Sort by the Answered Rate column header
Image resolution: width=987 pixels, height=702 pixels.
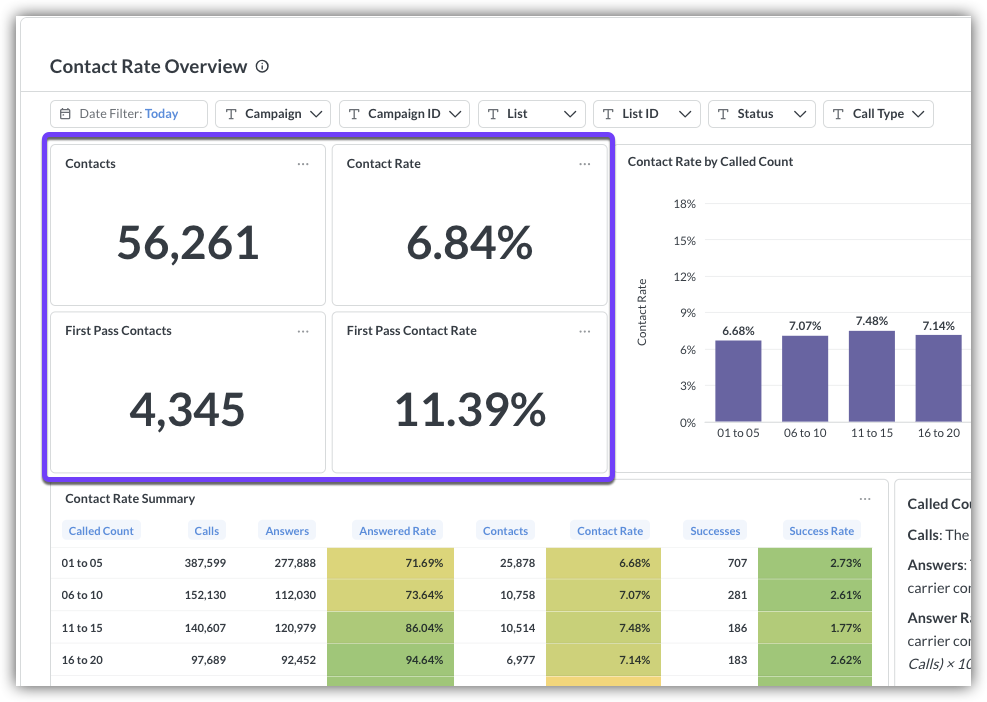[x=398, y=531]
